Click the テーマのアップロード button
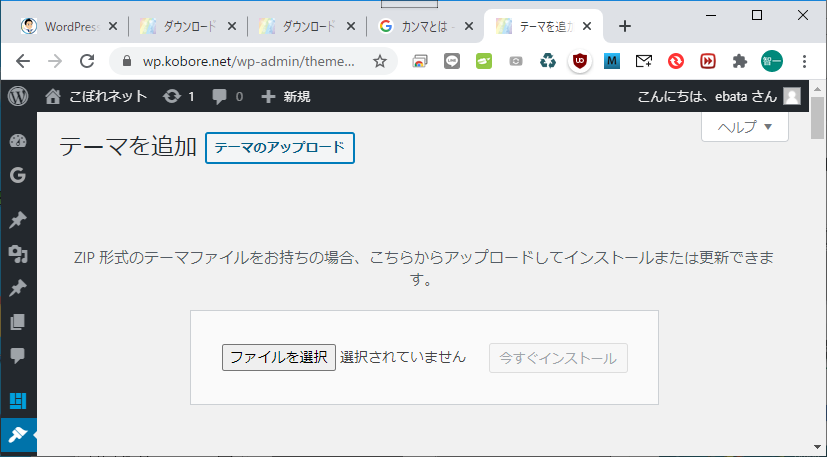 280,148
